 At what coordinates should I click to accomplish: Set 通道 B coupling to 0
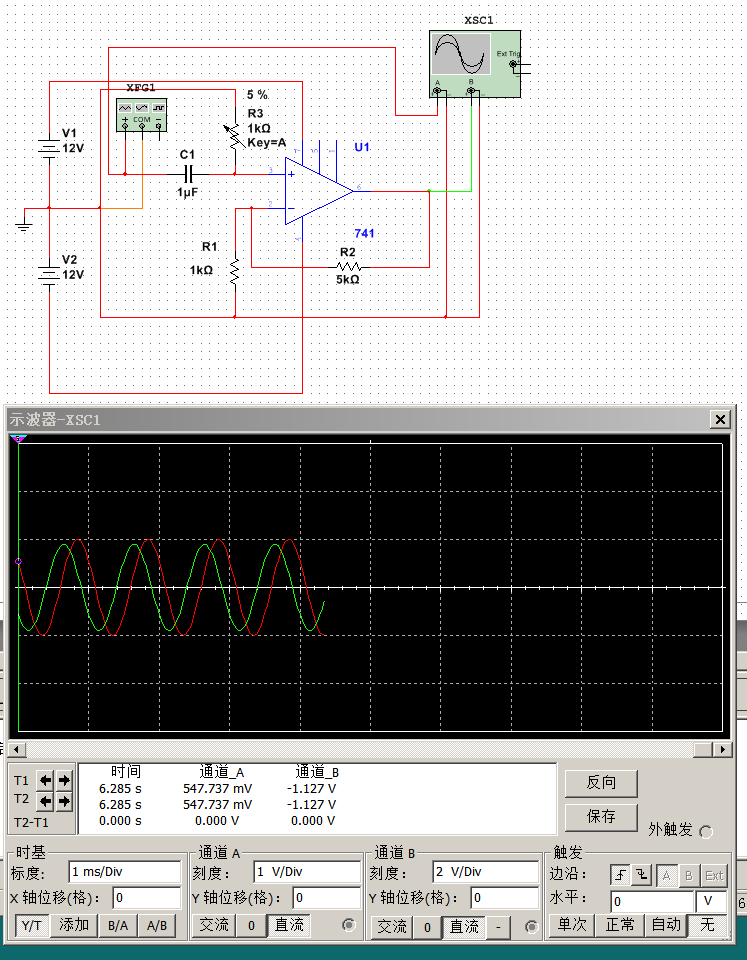pyautogui.click(x=427, y=927)
